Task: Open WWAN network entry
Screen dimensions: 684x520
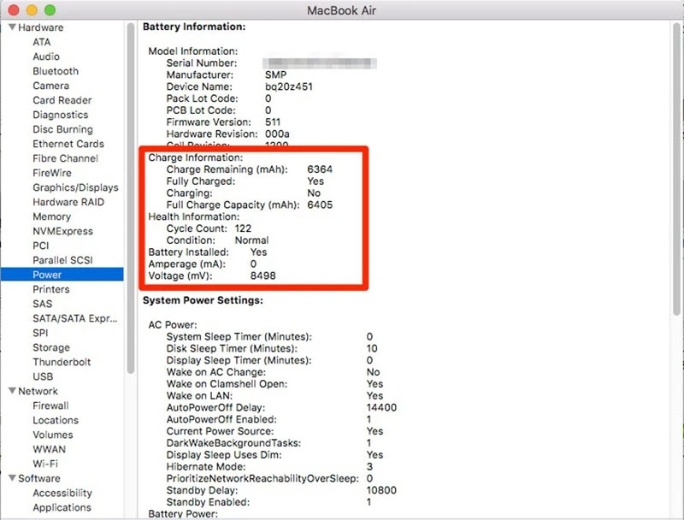Action: [49, 449]
